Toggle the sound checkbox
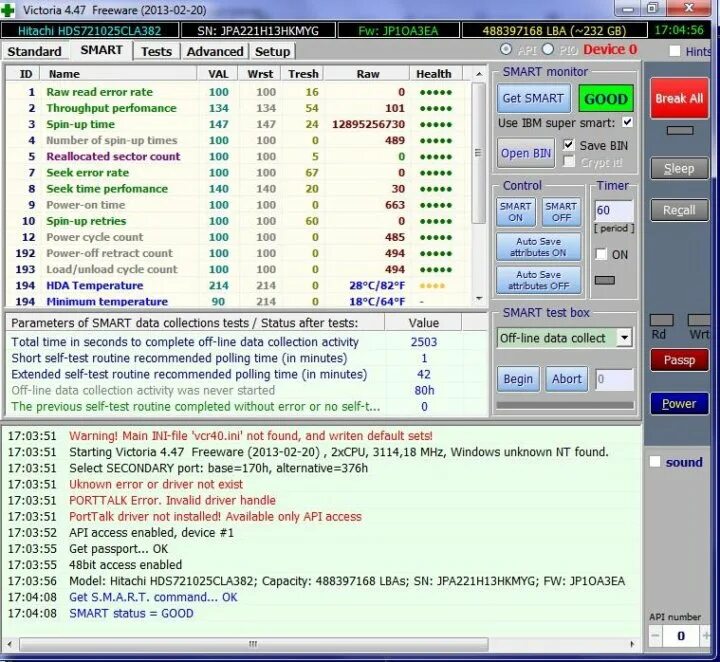 (x=655, y=462)
